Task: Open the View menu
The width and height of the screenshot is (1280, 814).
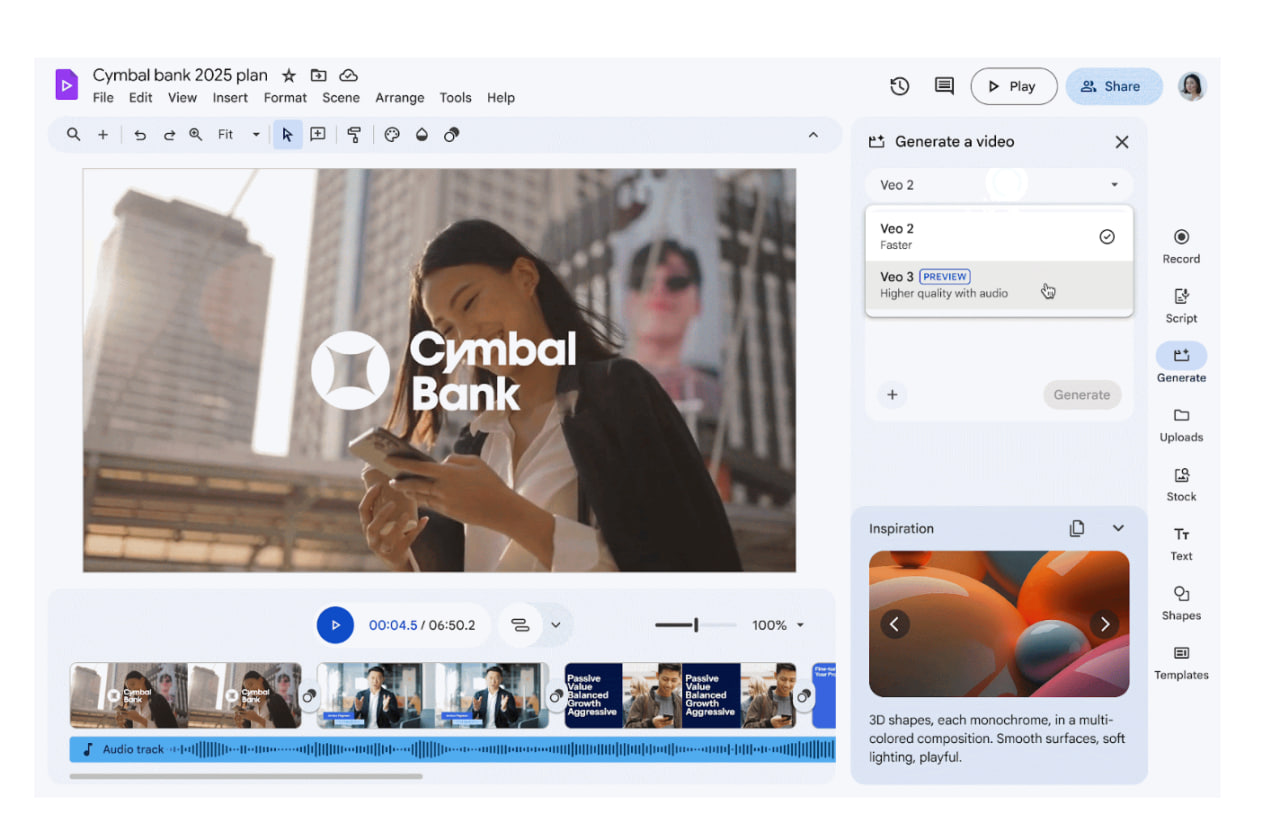Action: point(182,98)
